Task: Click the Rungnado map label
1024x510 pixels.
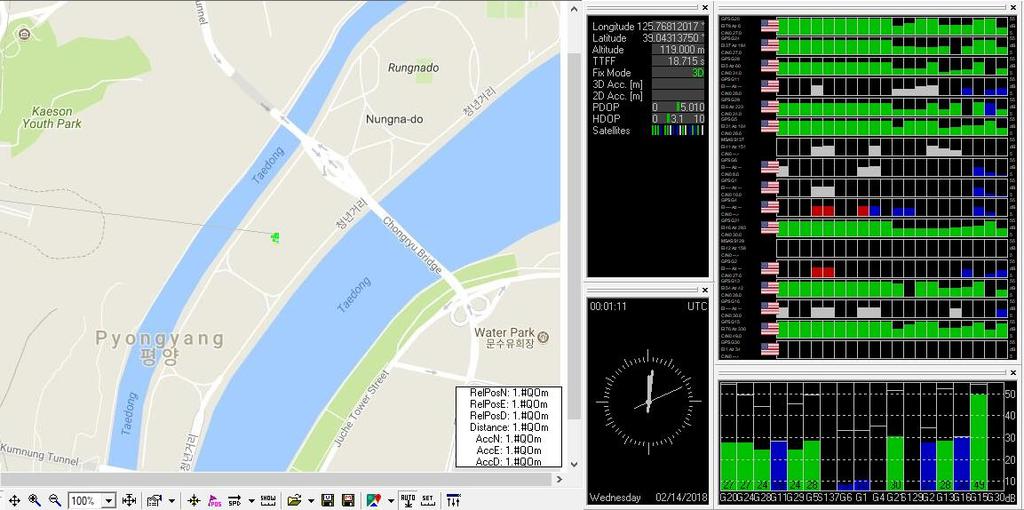Action: [x=413, y=68]
